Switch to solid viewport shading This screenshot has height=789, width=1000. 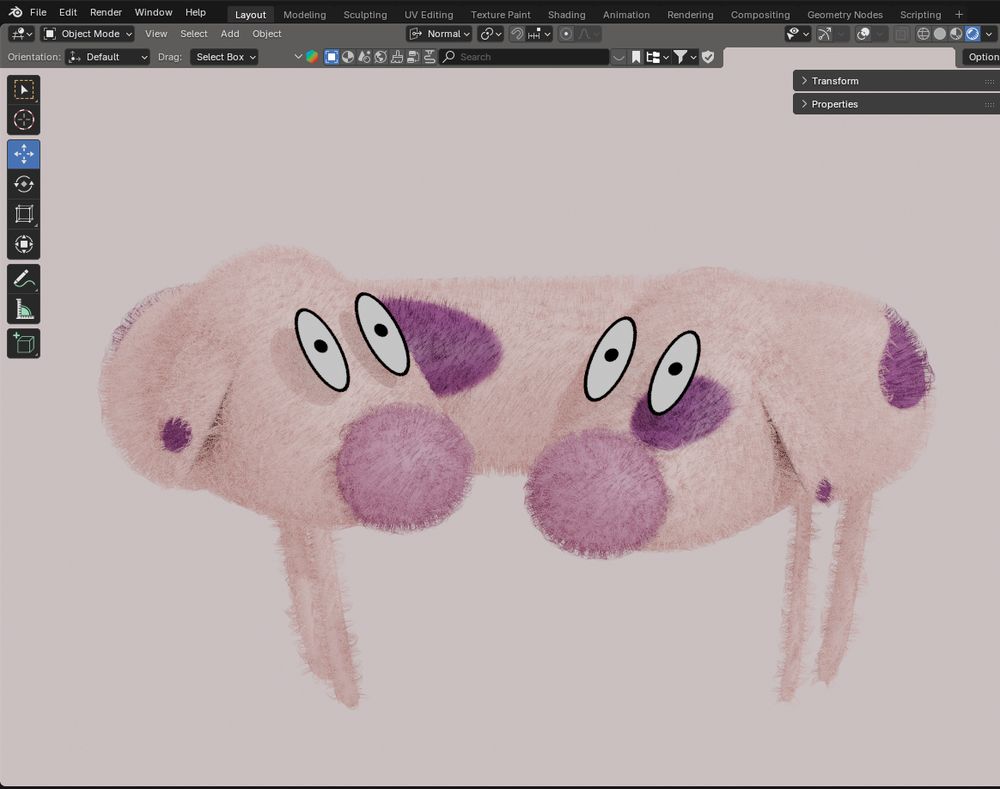point(939,34)
